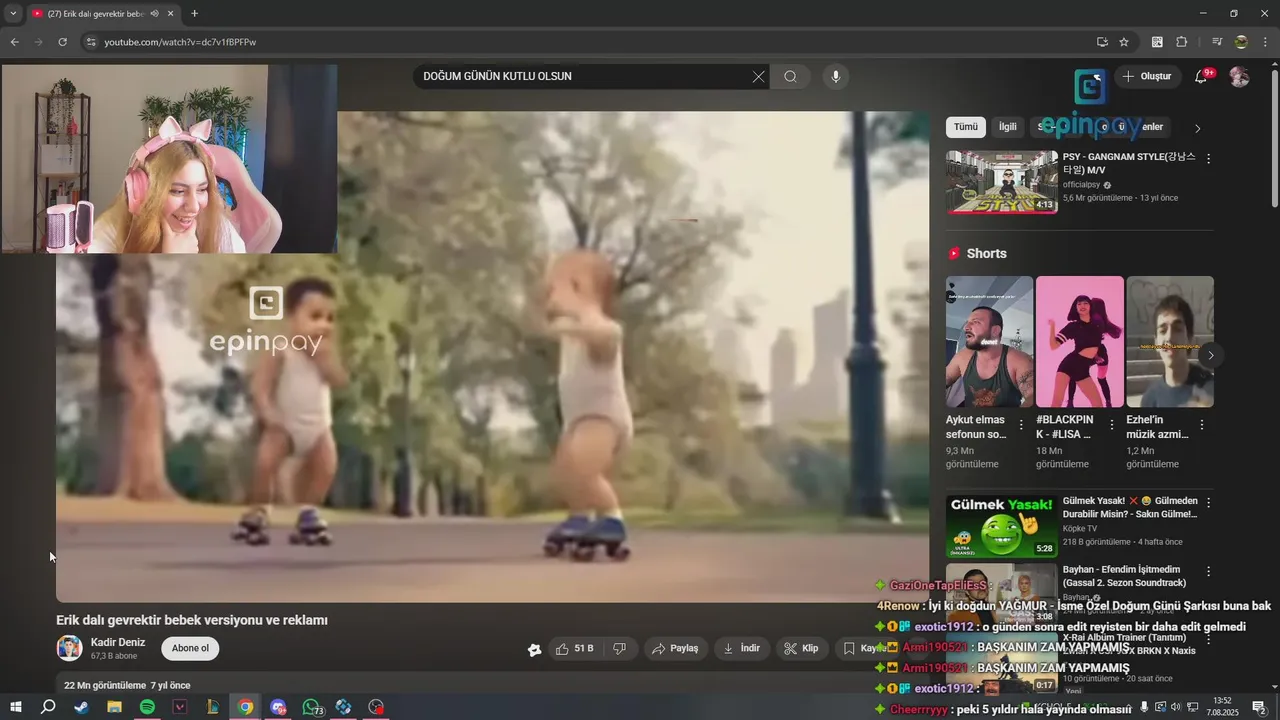Open options for BLACKPINK LISA short
1280x720 pixels.
1111,425
